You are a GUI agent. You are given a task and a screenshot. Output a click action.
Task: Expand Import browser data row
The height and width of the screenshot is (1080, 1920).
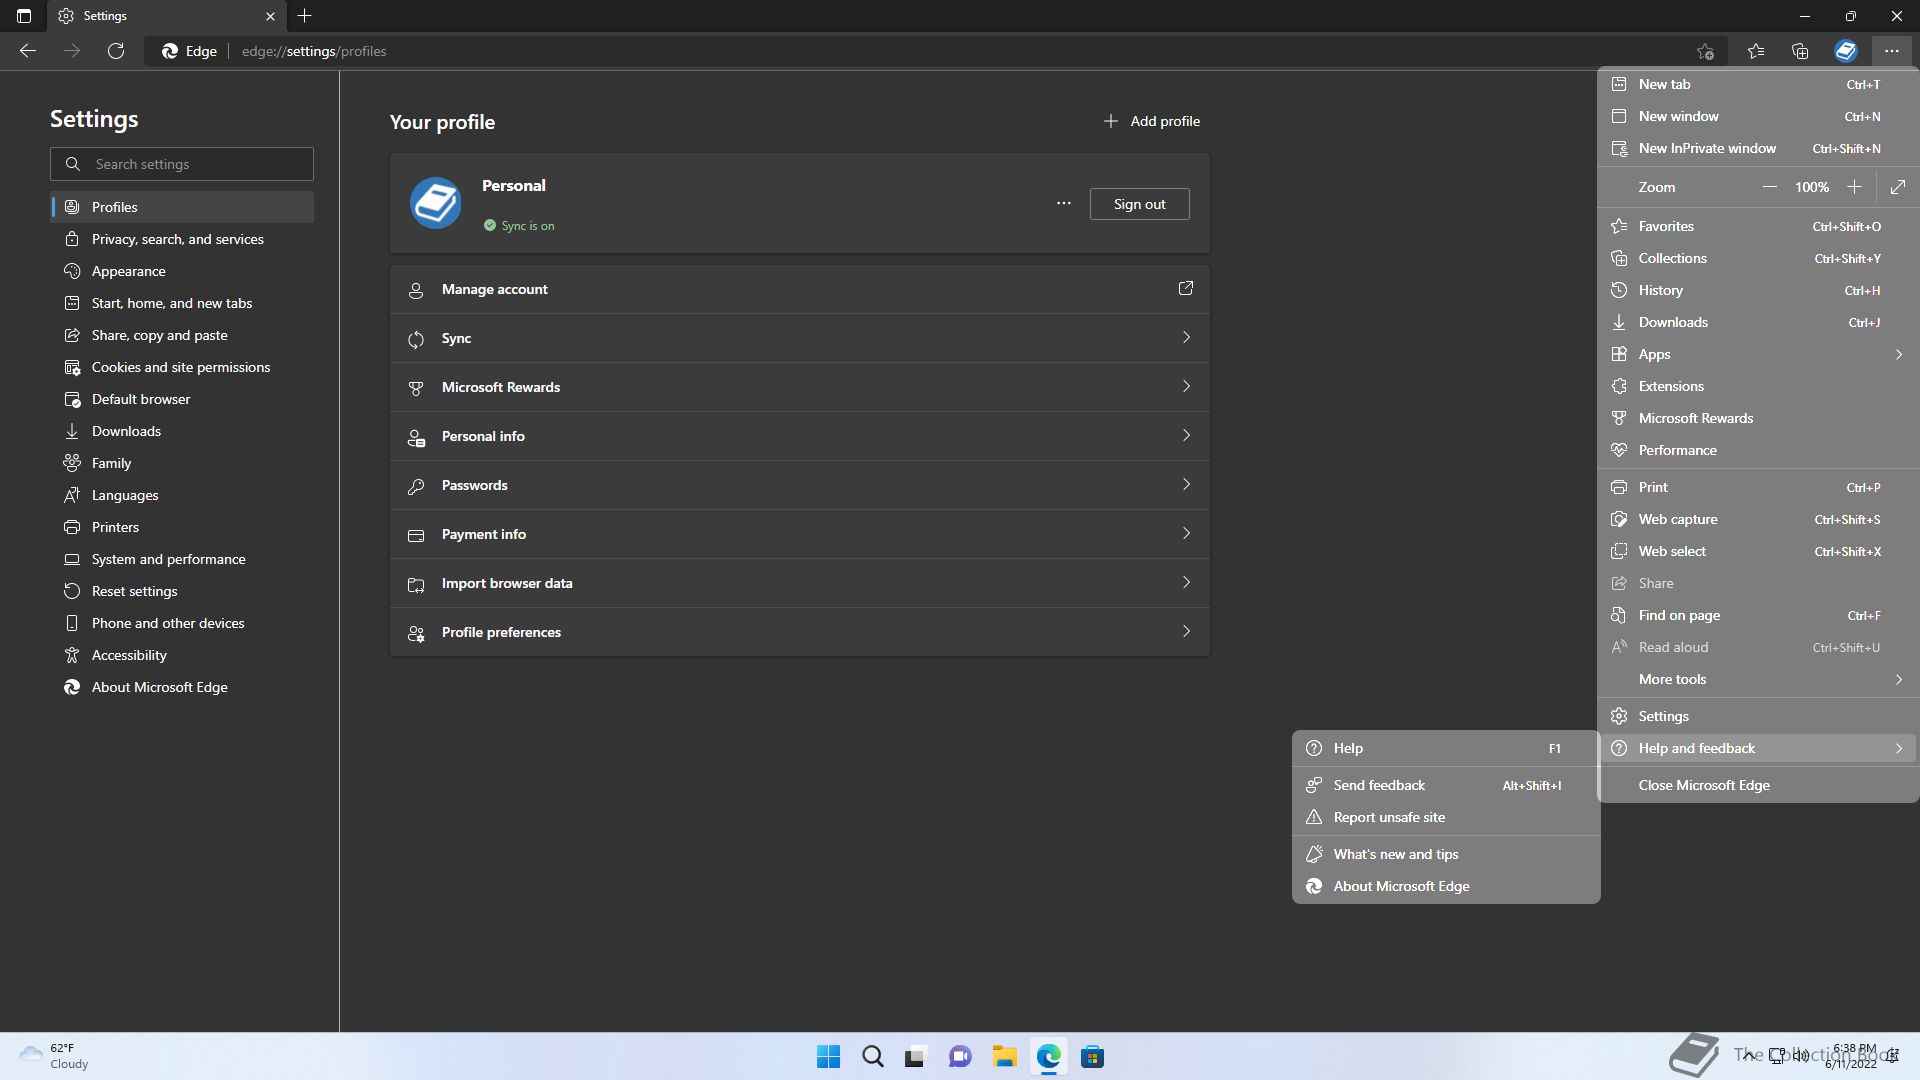click(x=800, y=583)
